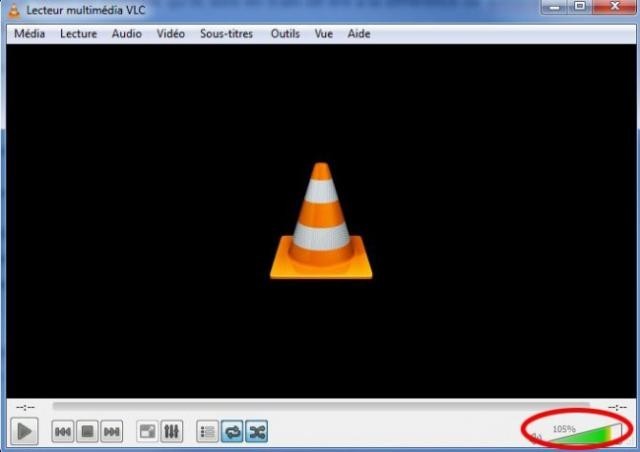Open the Média menu
The width and height of the screenshot is (640, 452).
[30, 34]
